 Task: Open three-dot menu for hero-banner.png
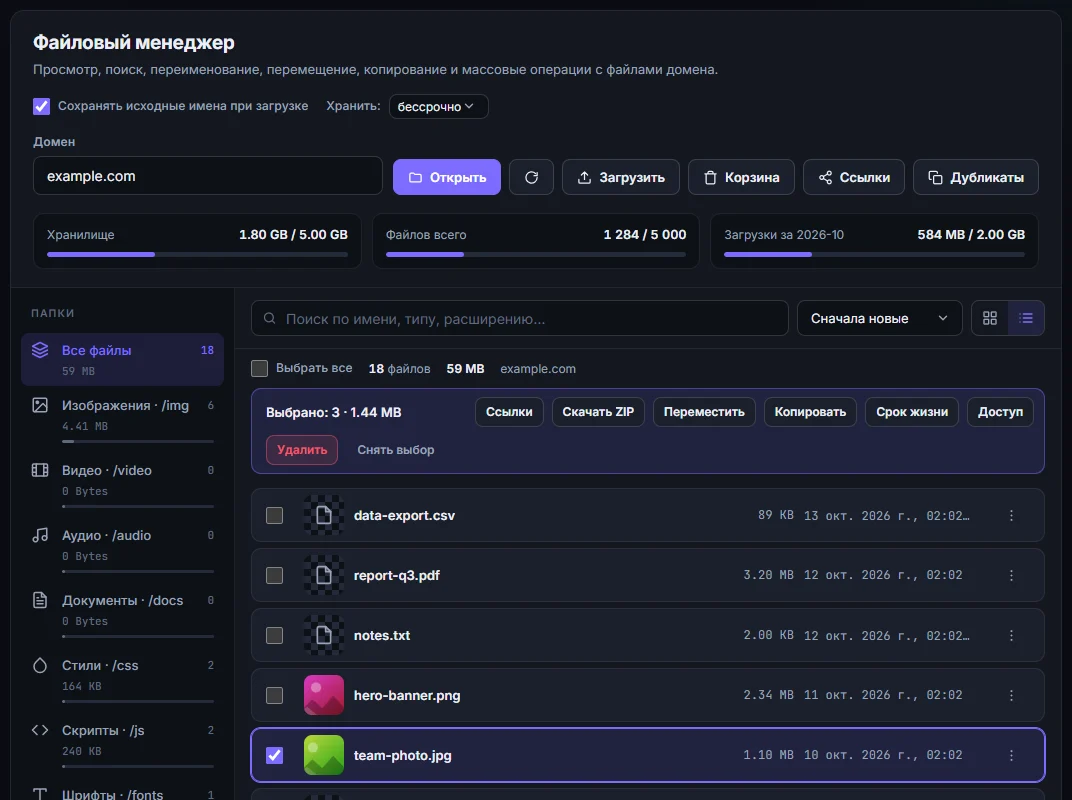1011,695
